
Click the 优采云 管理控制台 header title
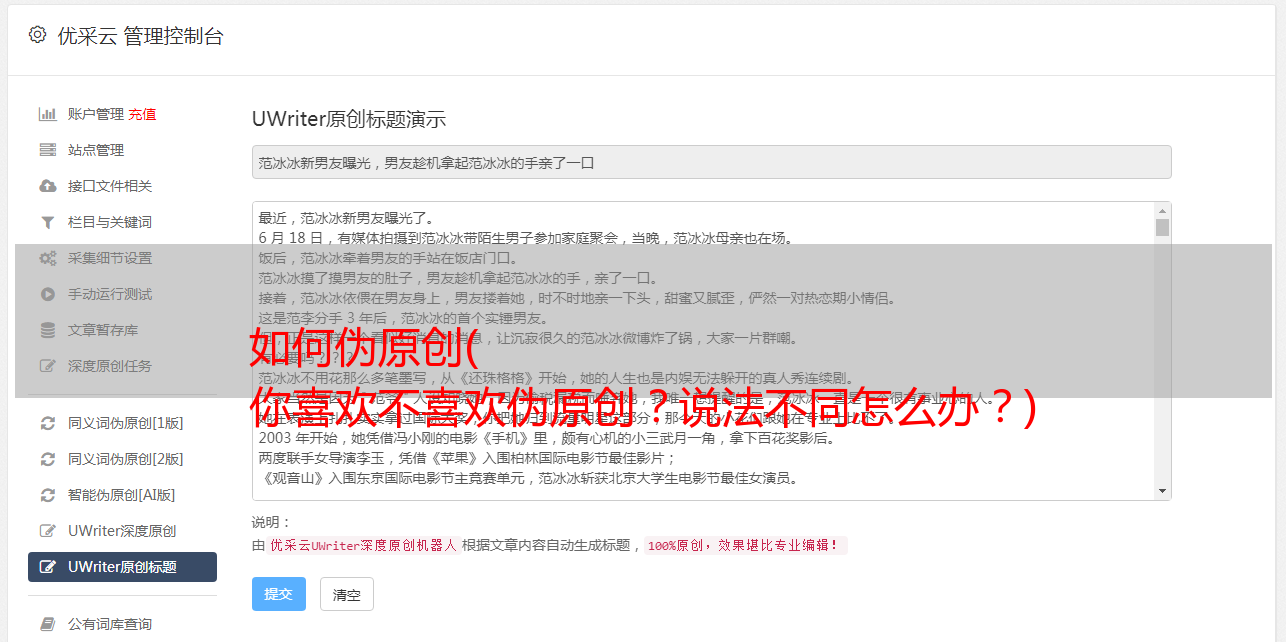point(140,36)
